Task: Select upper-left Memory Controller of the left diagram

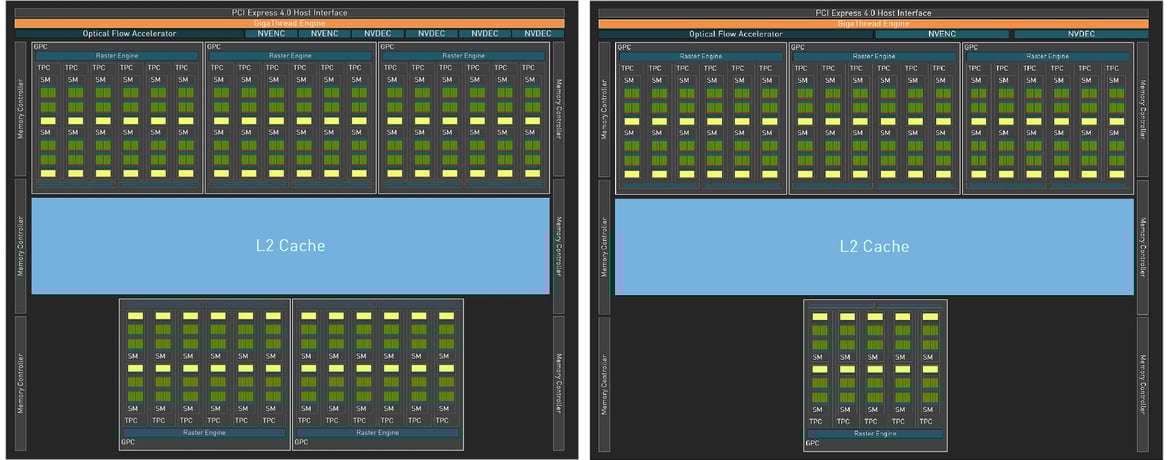Action: click(20, 109)
